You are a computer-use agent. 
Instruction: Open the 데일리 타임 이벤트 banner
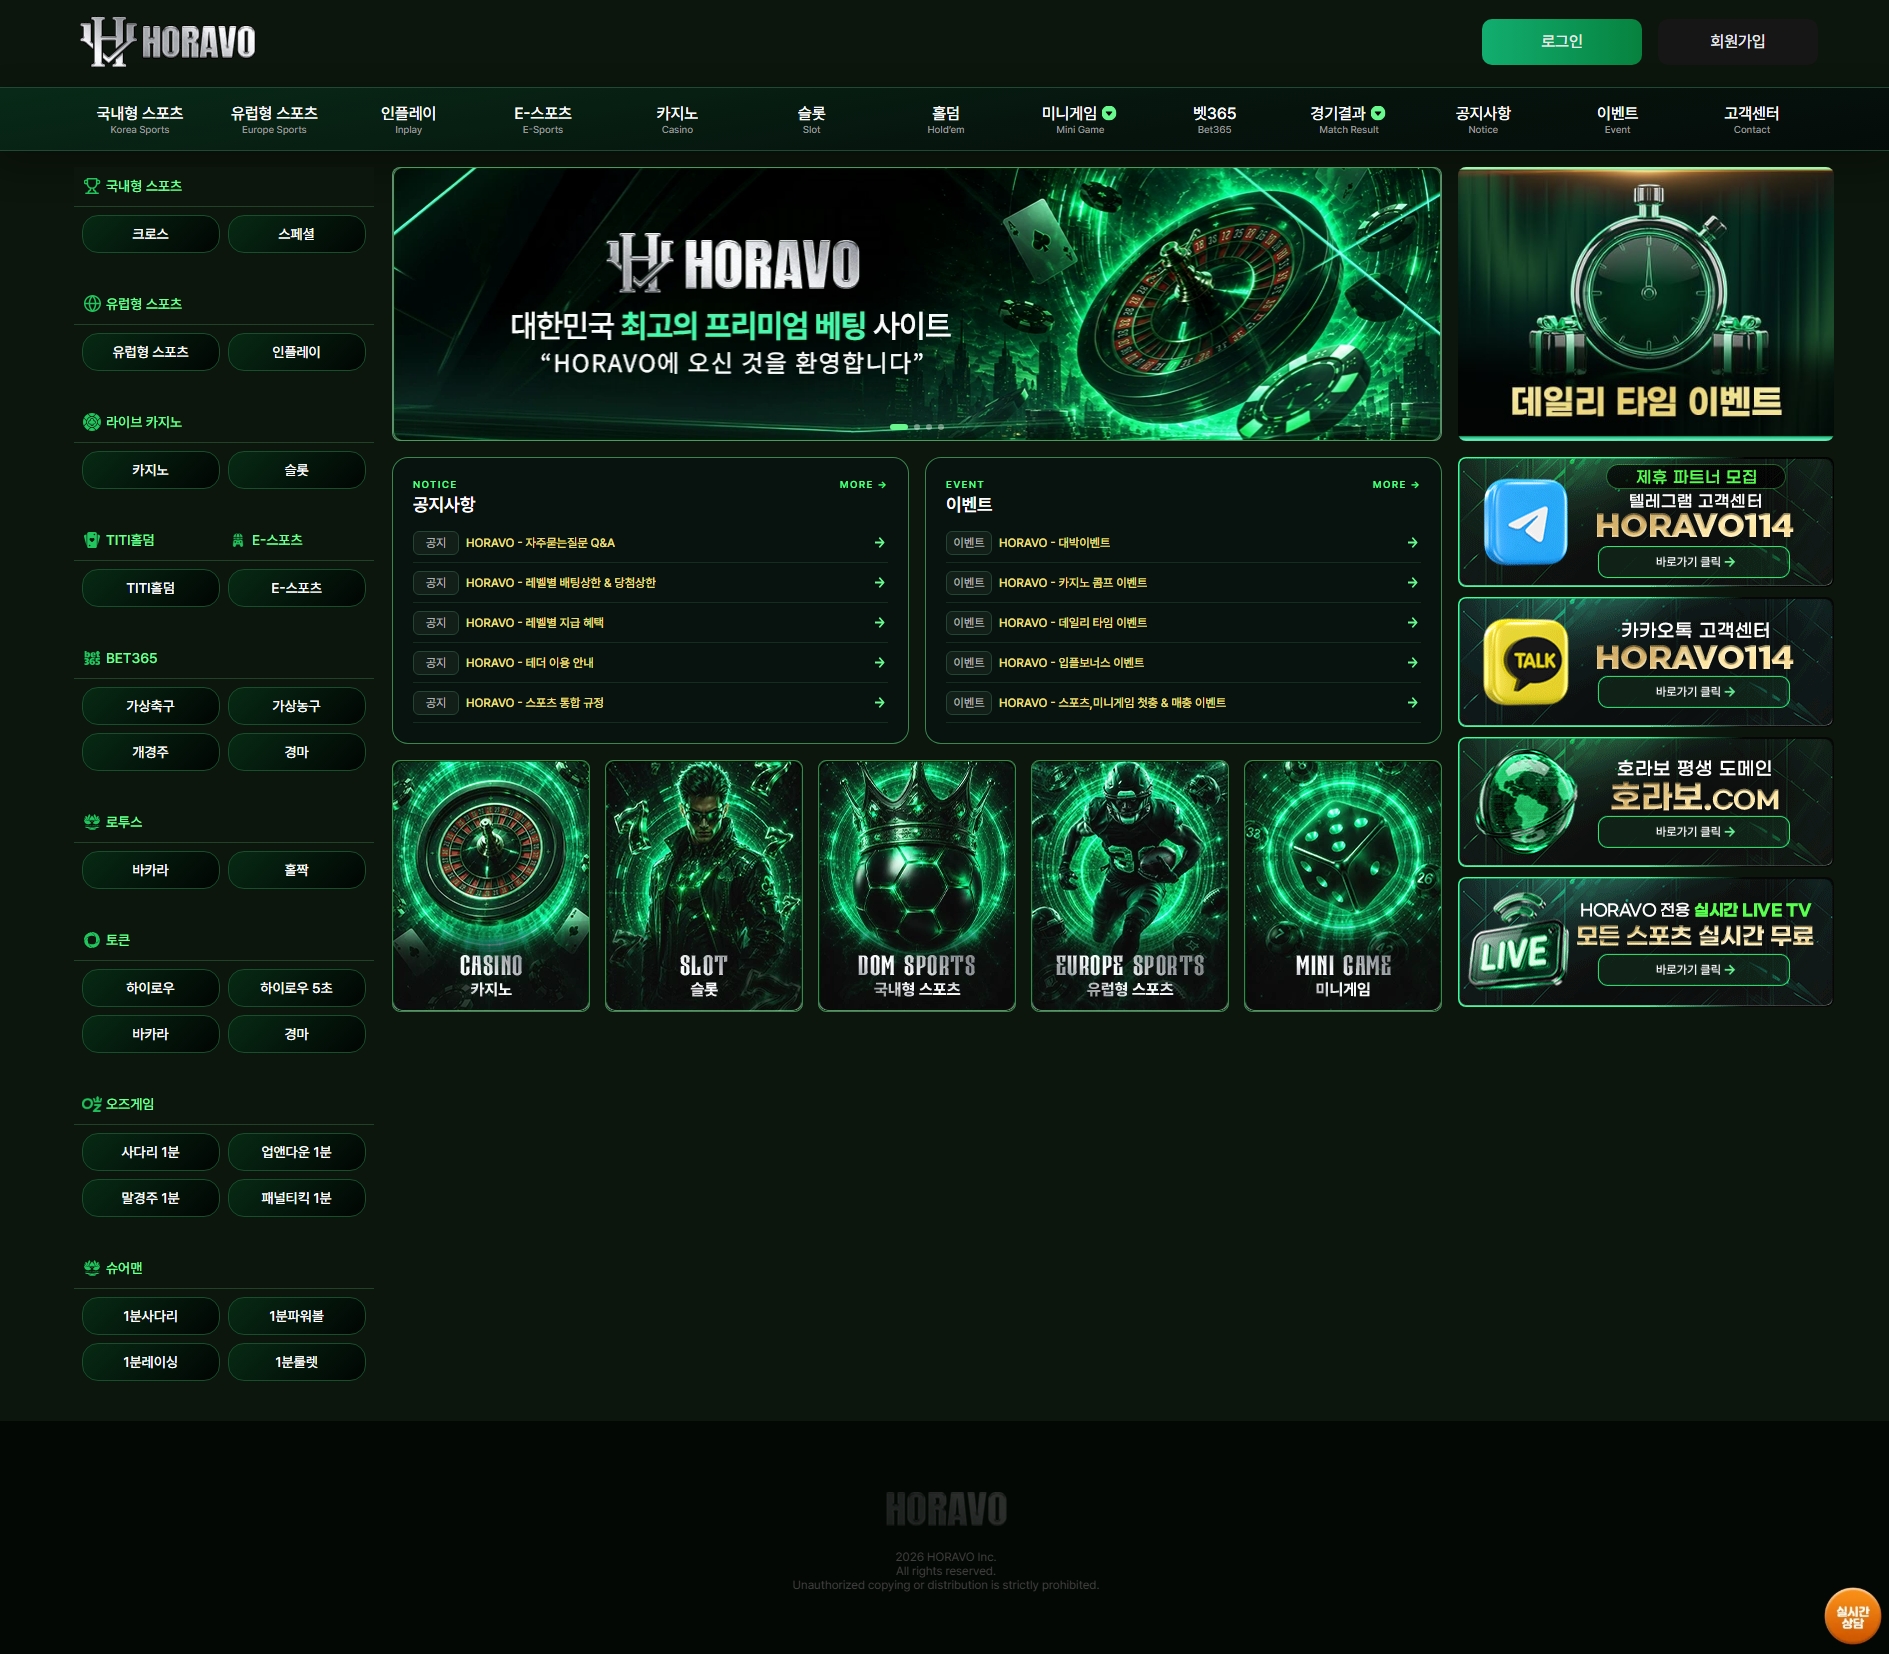tap(1645, 304)
